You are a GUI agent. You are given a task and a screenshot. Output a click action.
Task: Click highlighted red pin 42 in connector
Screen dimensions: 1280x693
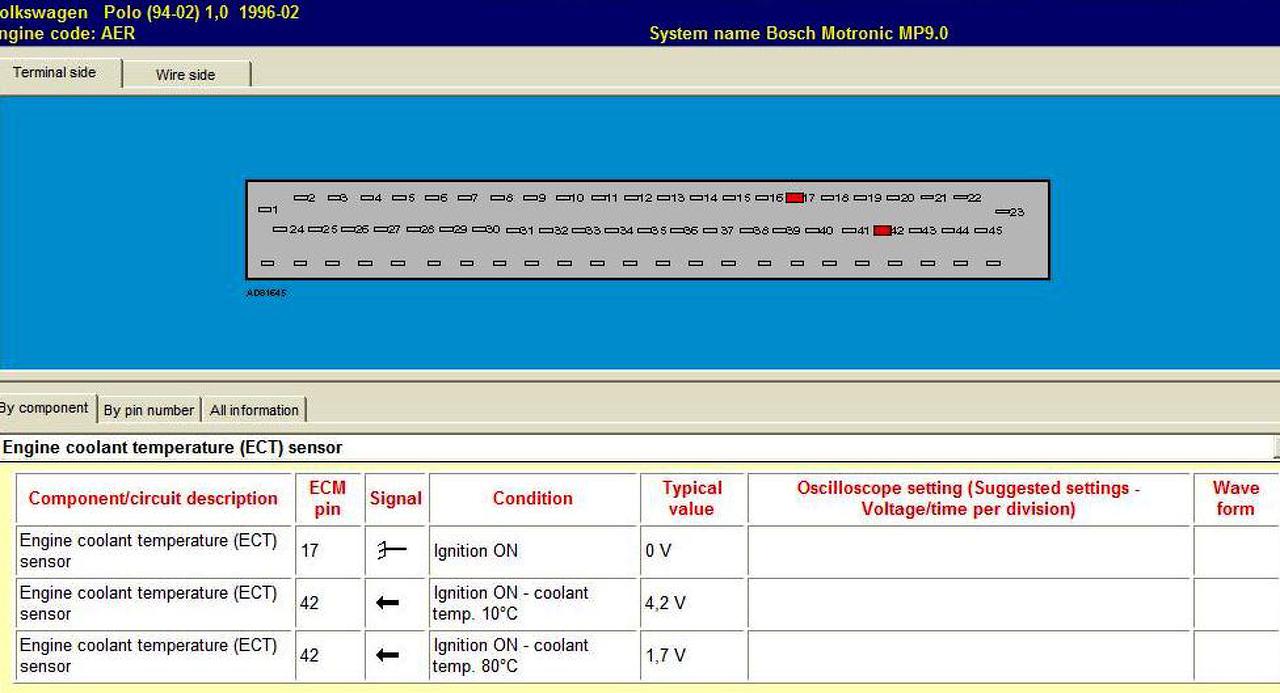(x=882, y=230)
